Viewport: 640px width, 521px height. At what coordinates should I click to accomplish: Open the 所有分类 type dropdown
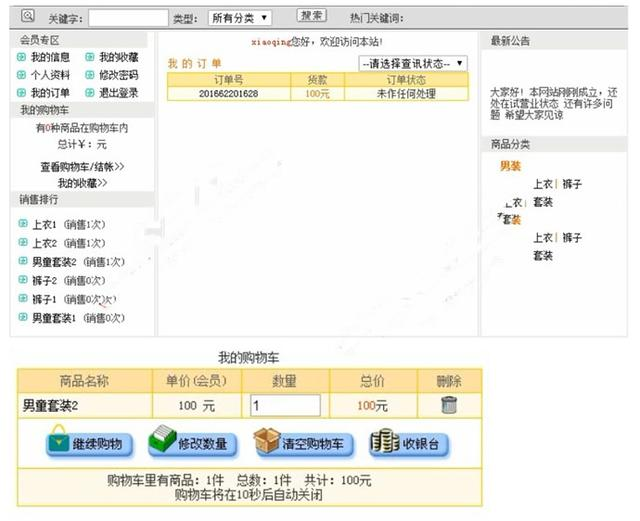[x=240, y=18]
